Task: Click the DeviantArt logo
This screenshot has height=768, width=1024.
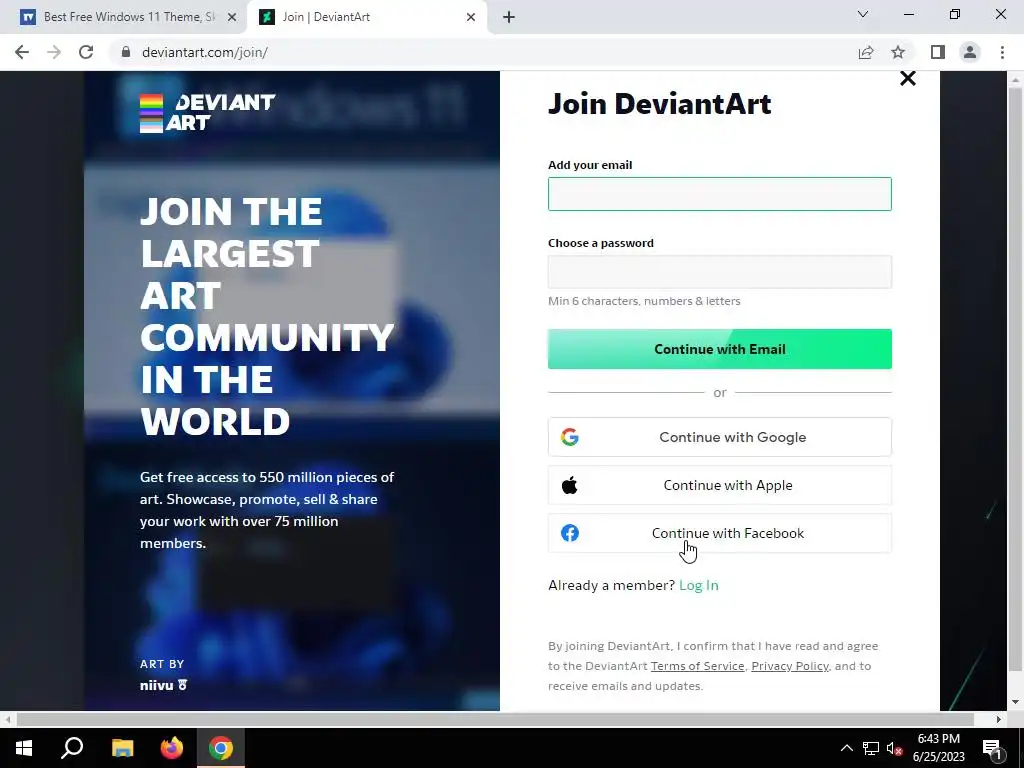Action: (208, 113)
